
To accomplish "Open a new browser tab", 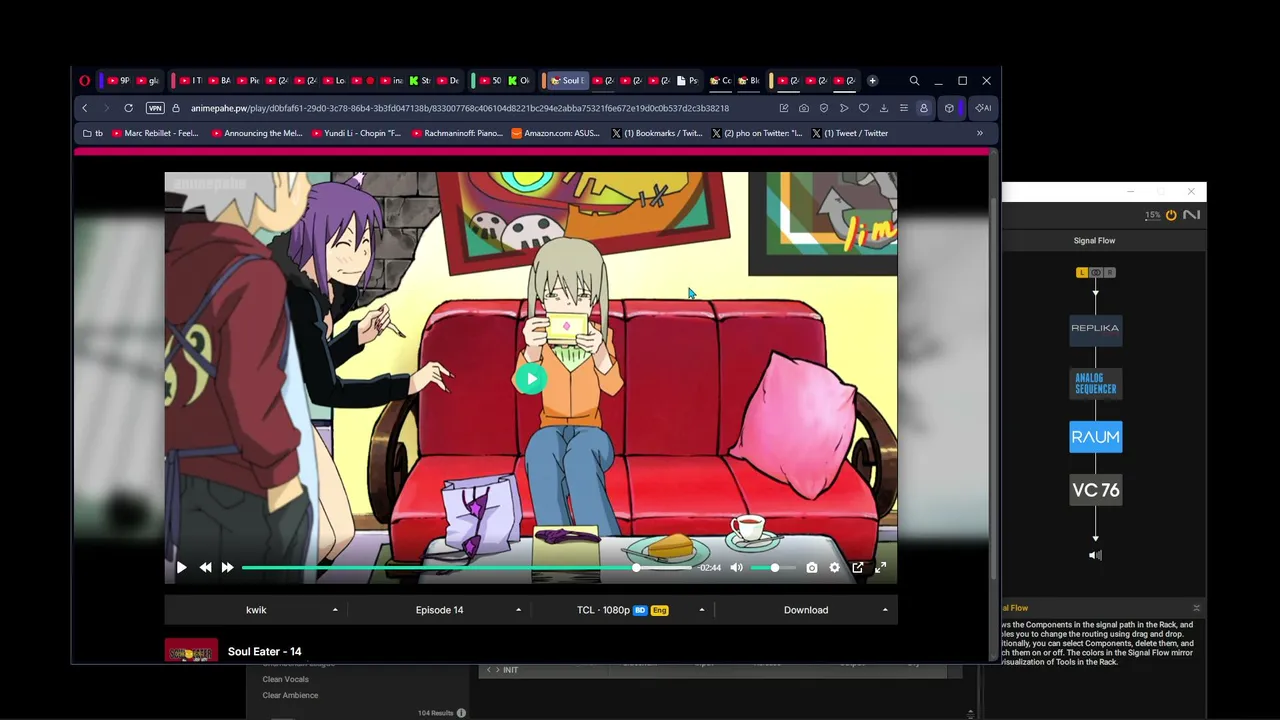I will pos(872,81).
